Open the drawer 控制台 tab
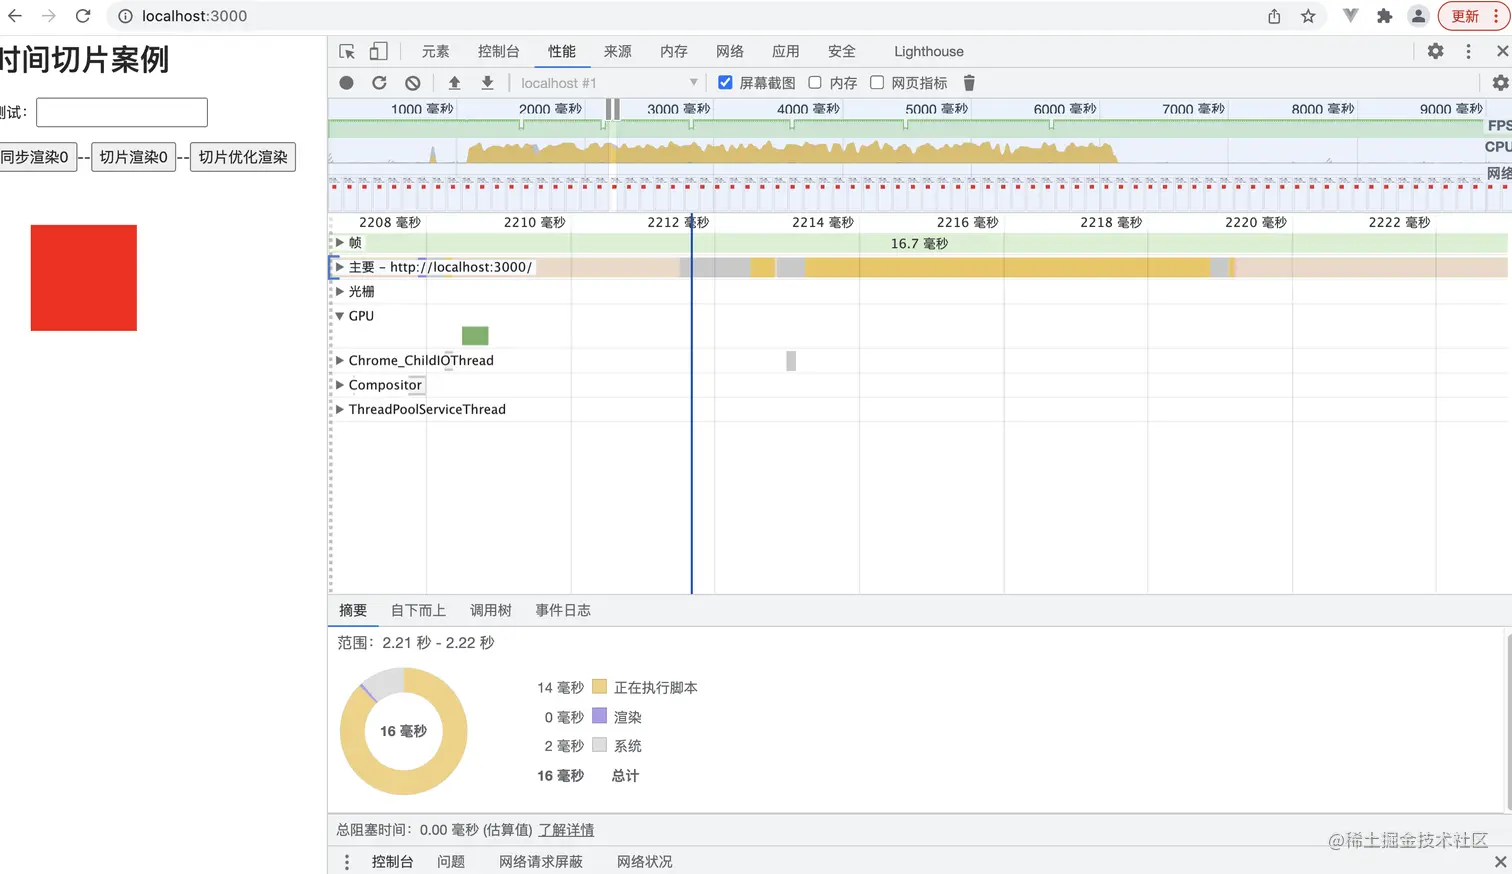The height and width of the screenshot is (874, 1512). click(x=392, y=861)
